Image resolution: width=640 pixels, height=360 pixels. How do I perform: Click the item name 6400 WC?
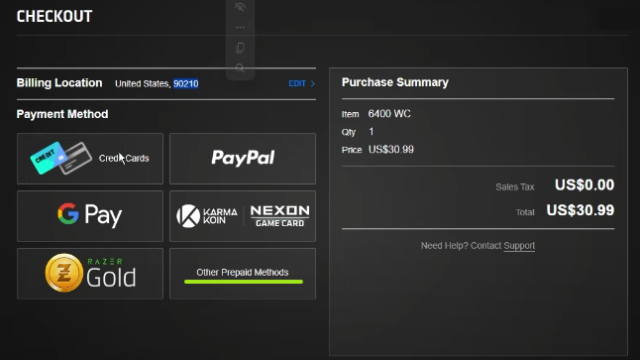[389, 113]
